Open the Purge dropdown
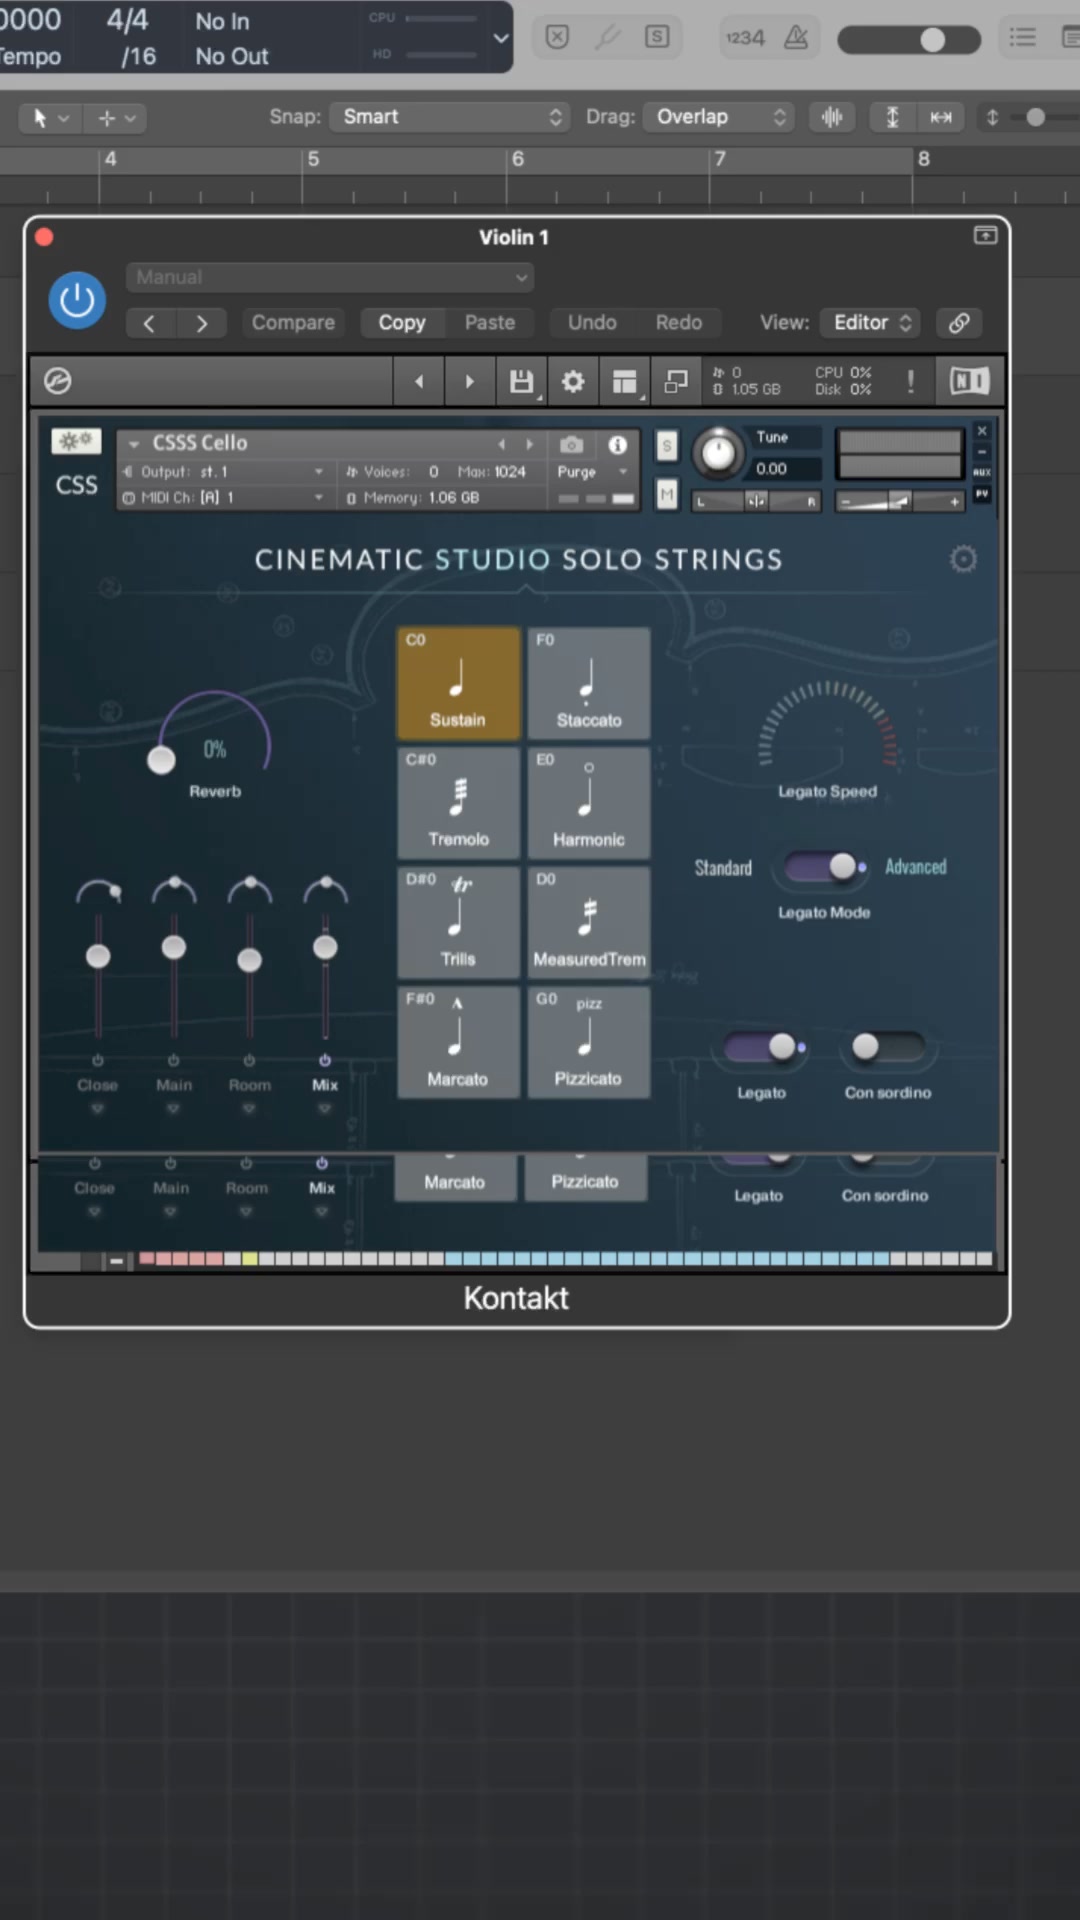 594,472
